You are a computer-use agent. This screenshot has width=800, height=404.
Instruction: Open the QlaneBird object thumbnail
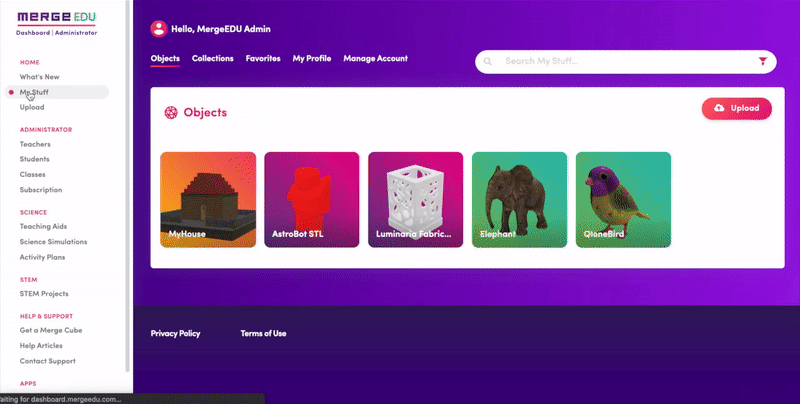point(623,199)
